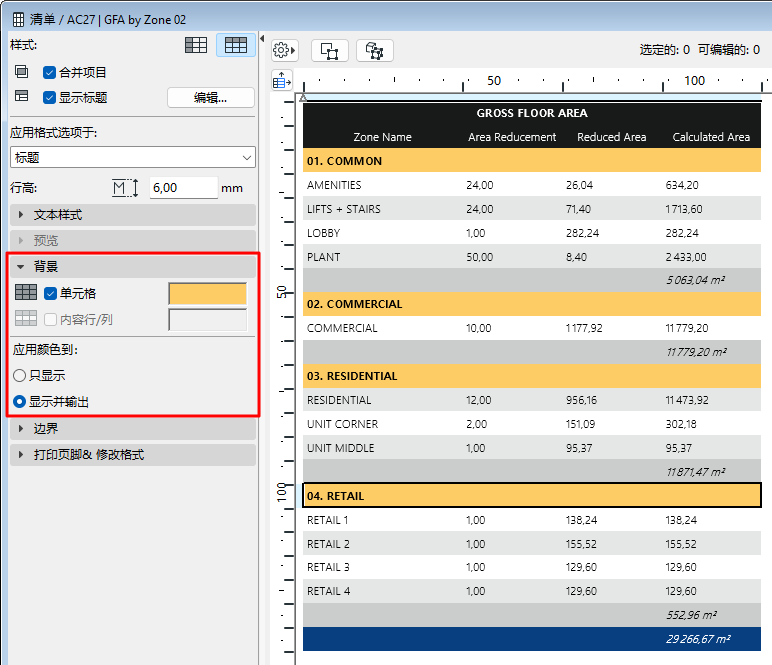Select the 03. RESIDENTIAL header row
This screenshot has width=772, height=665.
tap(532, 376)
